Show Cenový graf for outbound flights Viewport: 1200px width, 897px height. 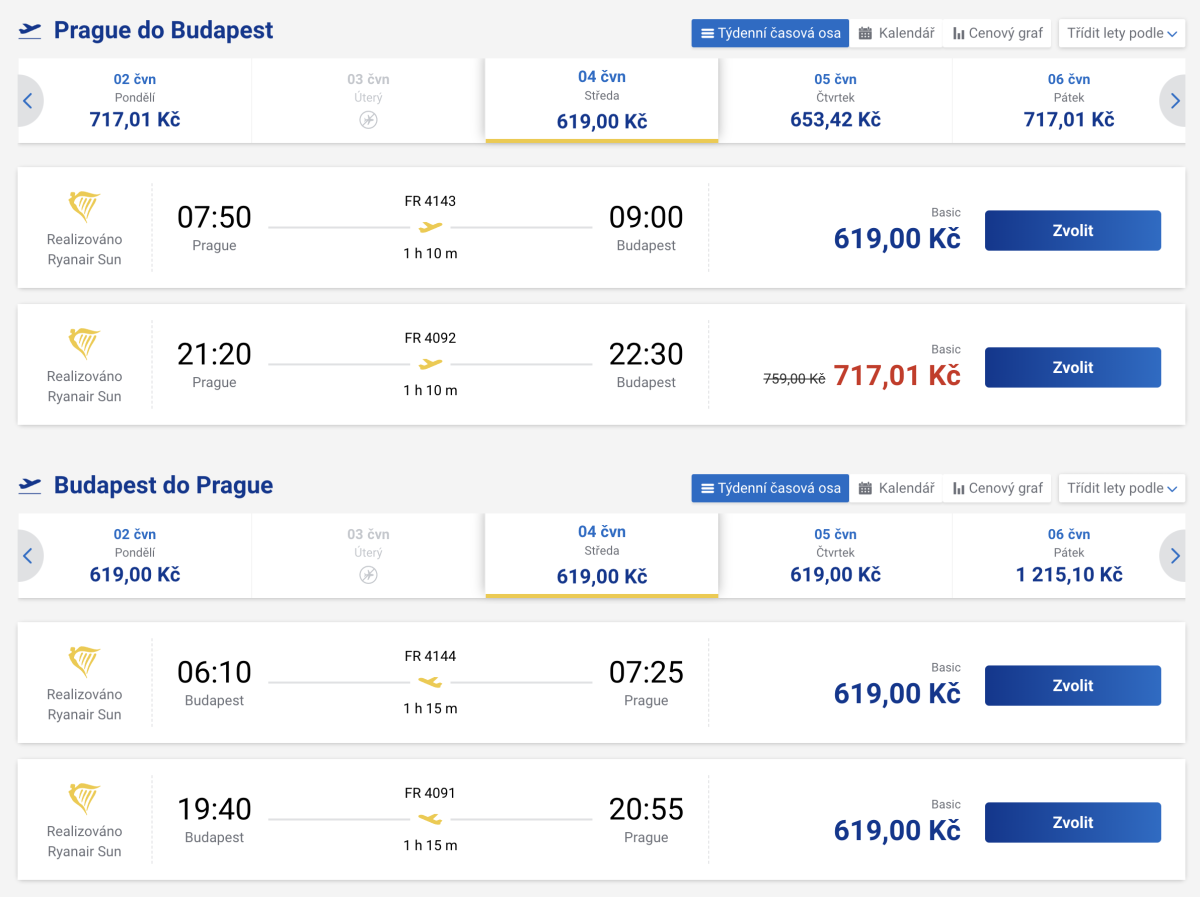click(997, 33)
